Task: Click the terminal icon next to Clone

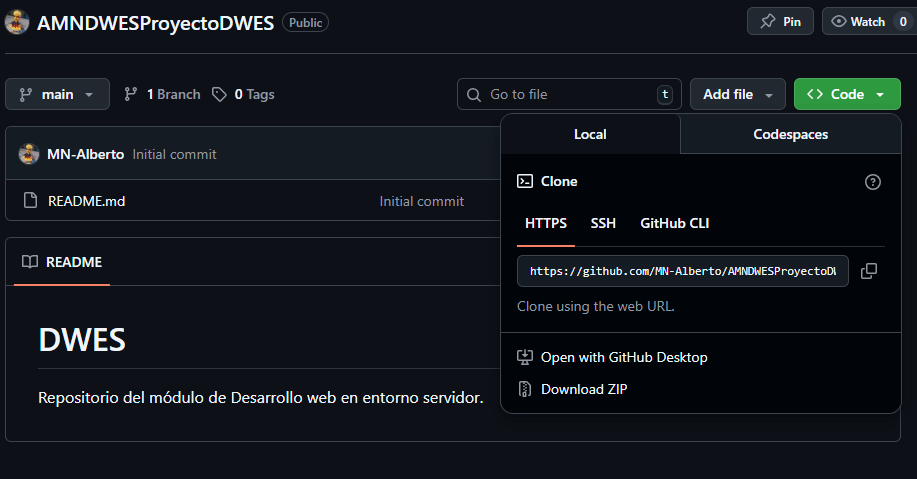Action: coord(525,181)
